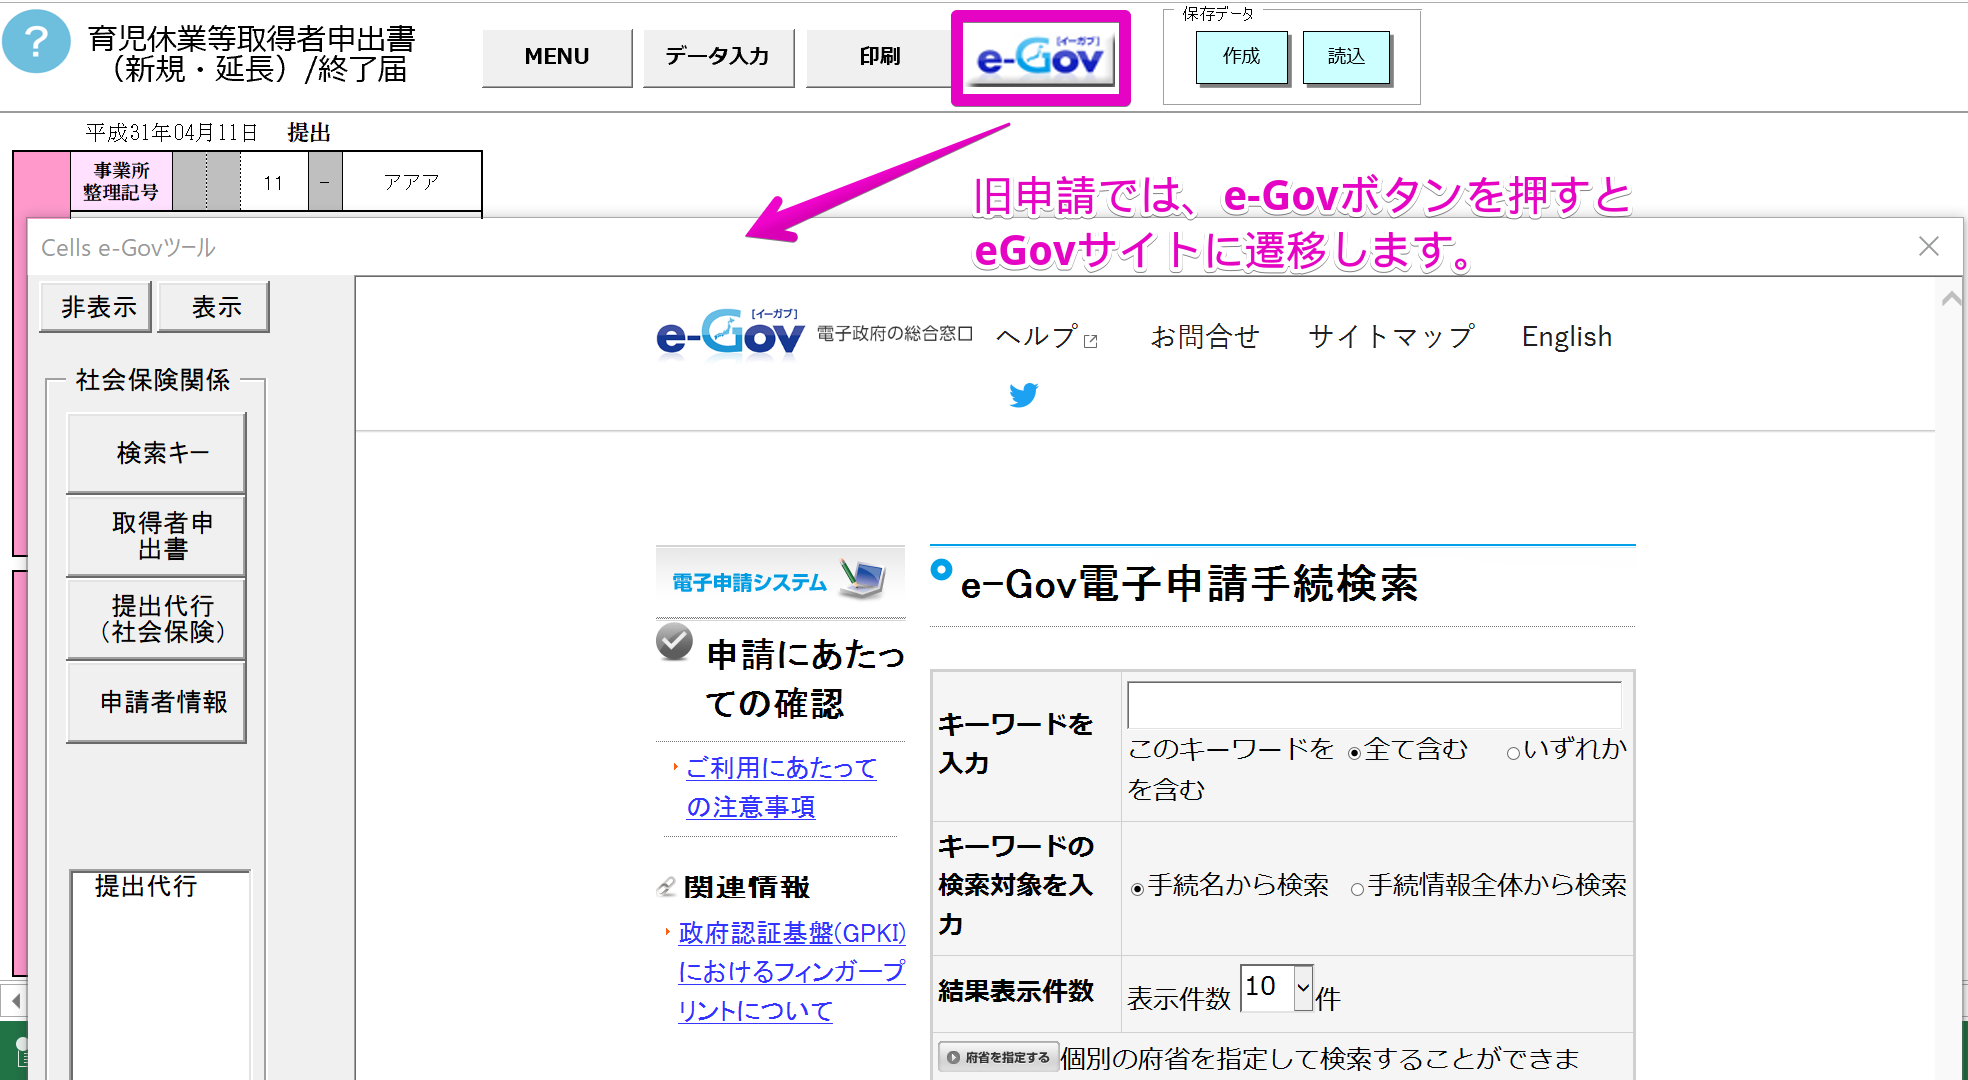Screen dimensions: 1968x1080
Task: Click 作成 in 保存データ group
Action: [x=1241, y=57]
